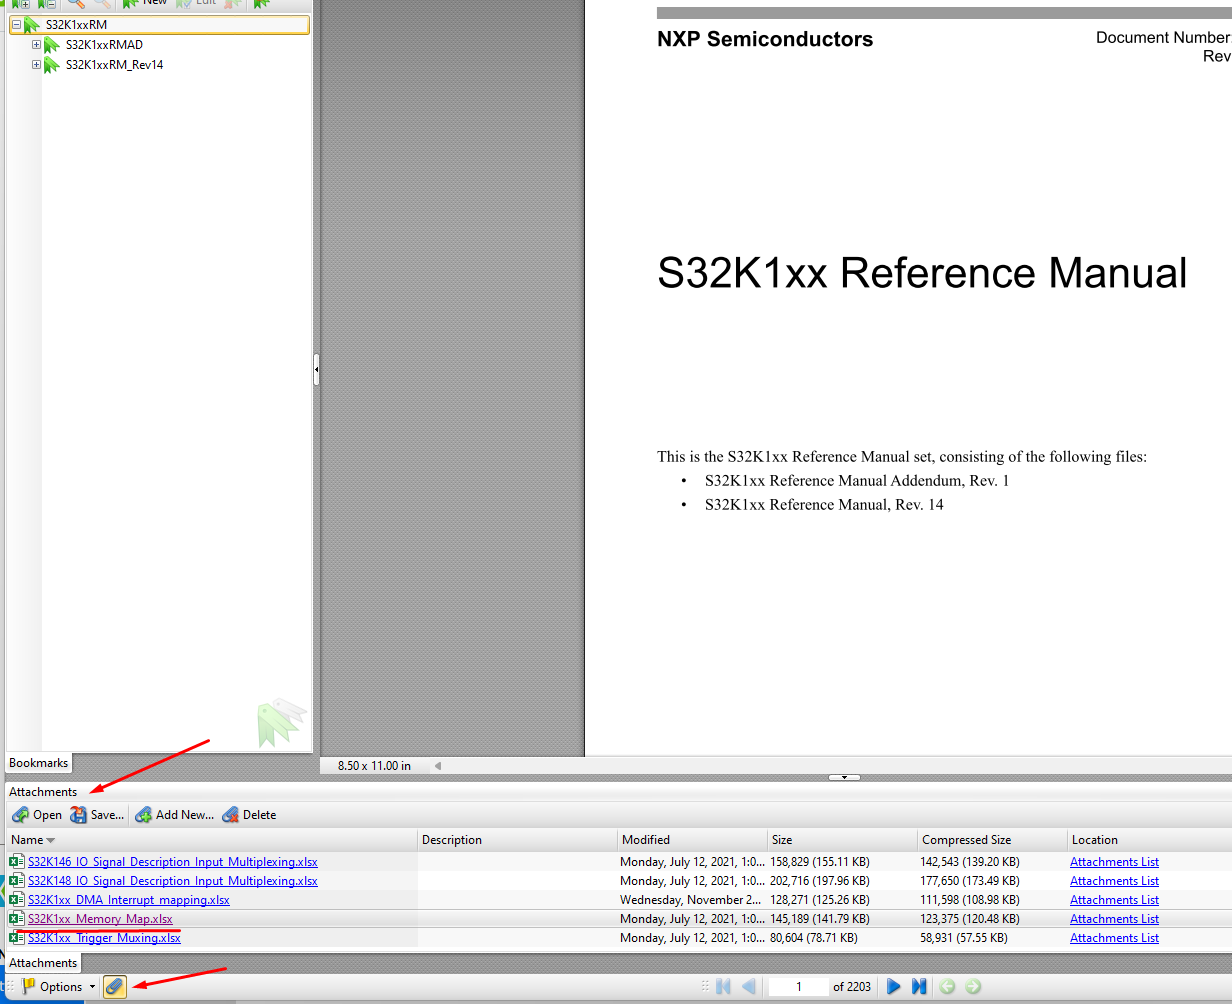Image resolution: width=1232 pixels, height=1004 pixels.
Task: Click inside the page number field
Action: point(798,986)
